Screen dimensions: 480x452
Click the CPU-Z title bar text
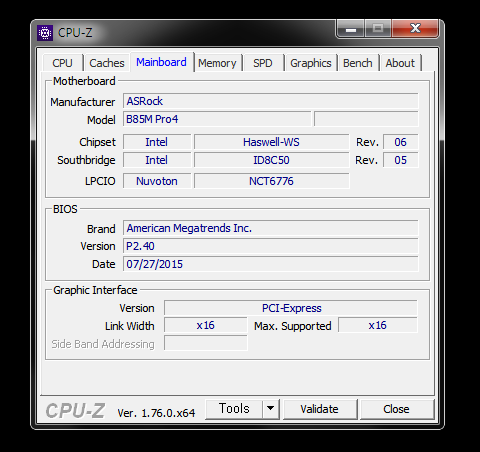coord(75,33)
